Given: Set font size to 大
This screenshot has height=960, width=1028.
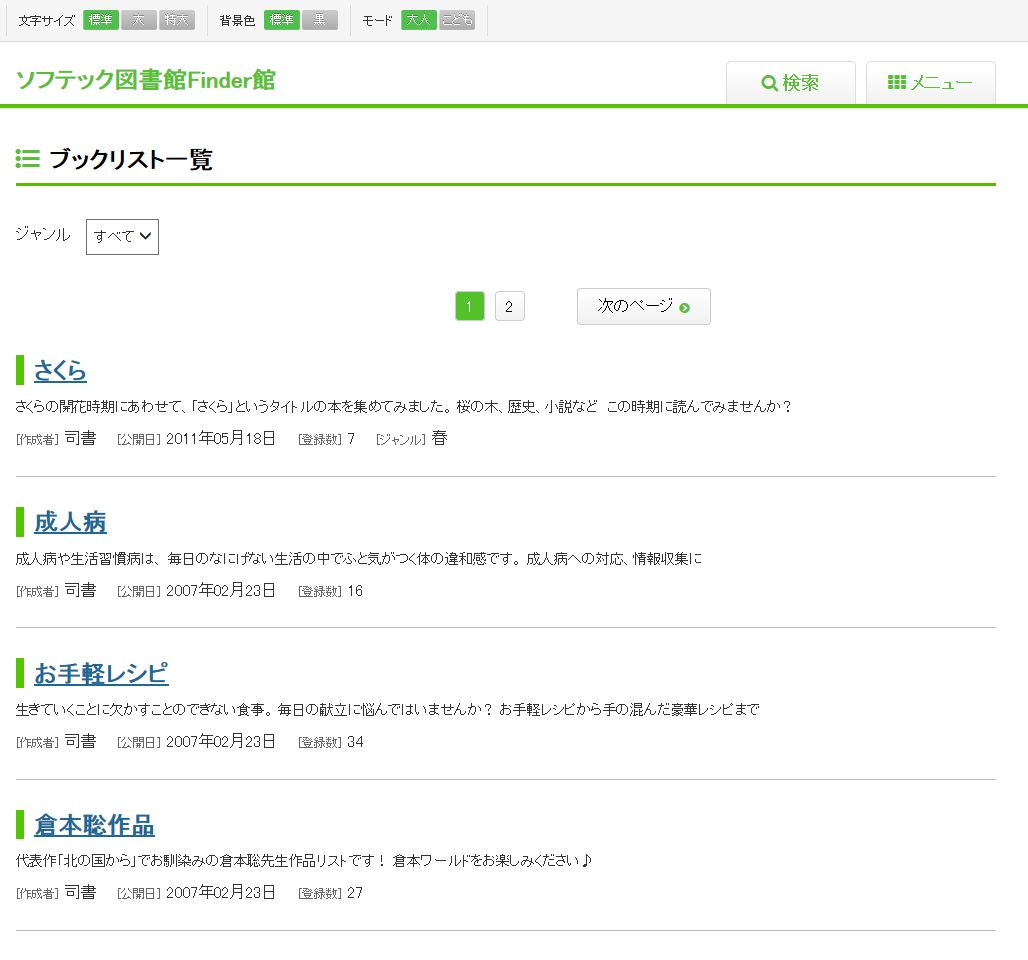Looking at the screenshot, I should [139, 21].
